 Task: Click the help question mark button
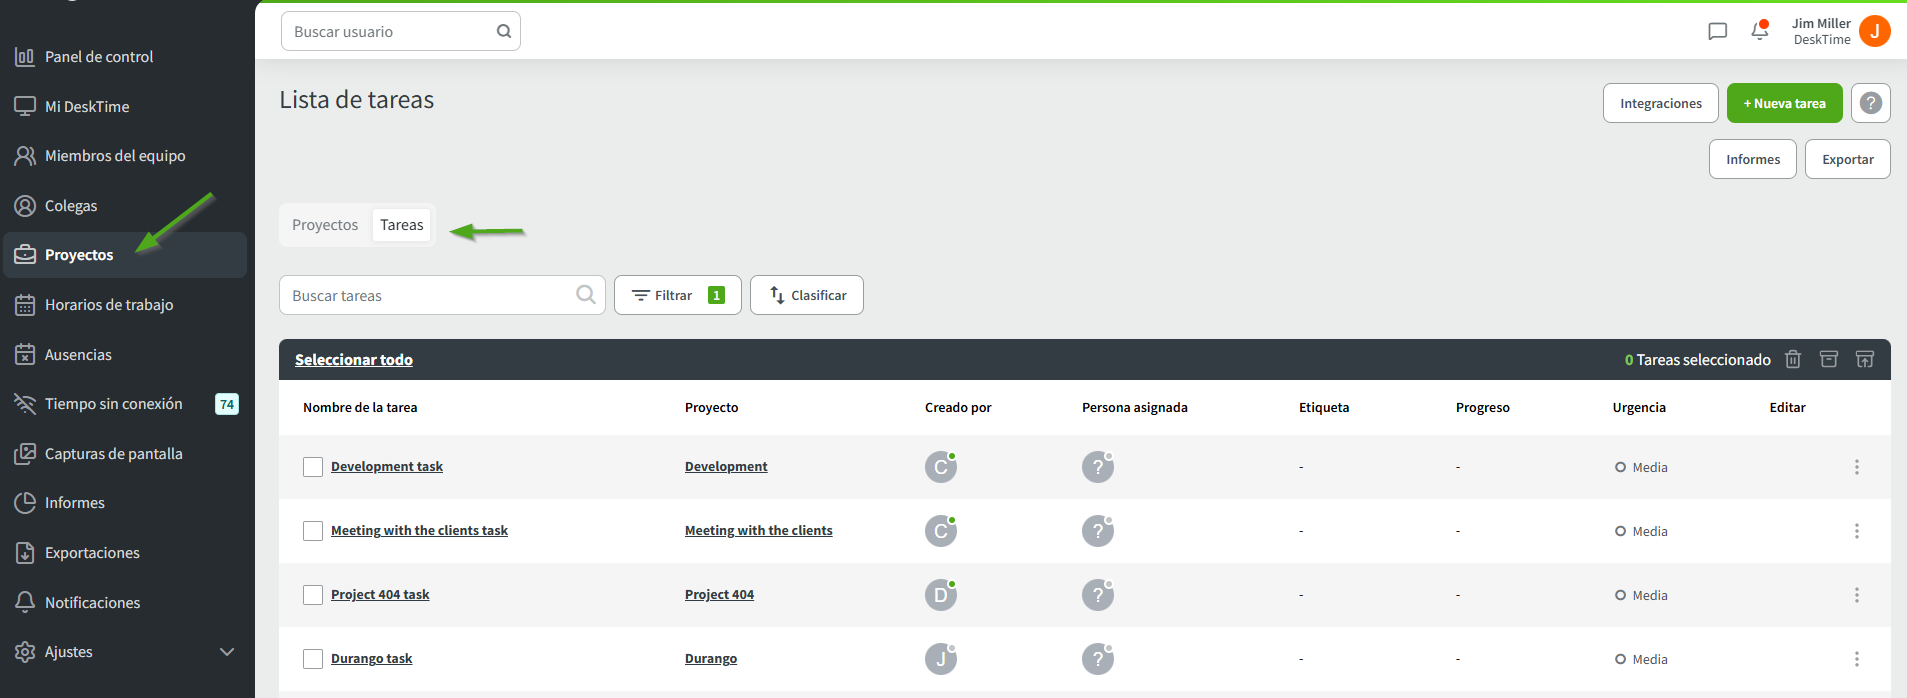pos(1870,103)
